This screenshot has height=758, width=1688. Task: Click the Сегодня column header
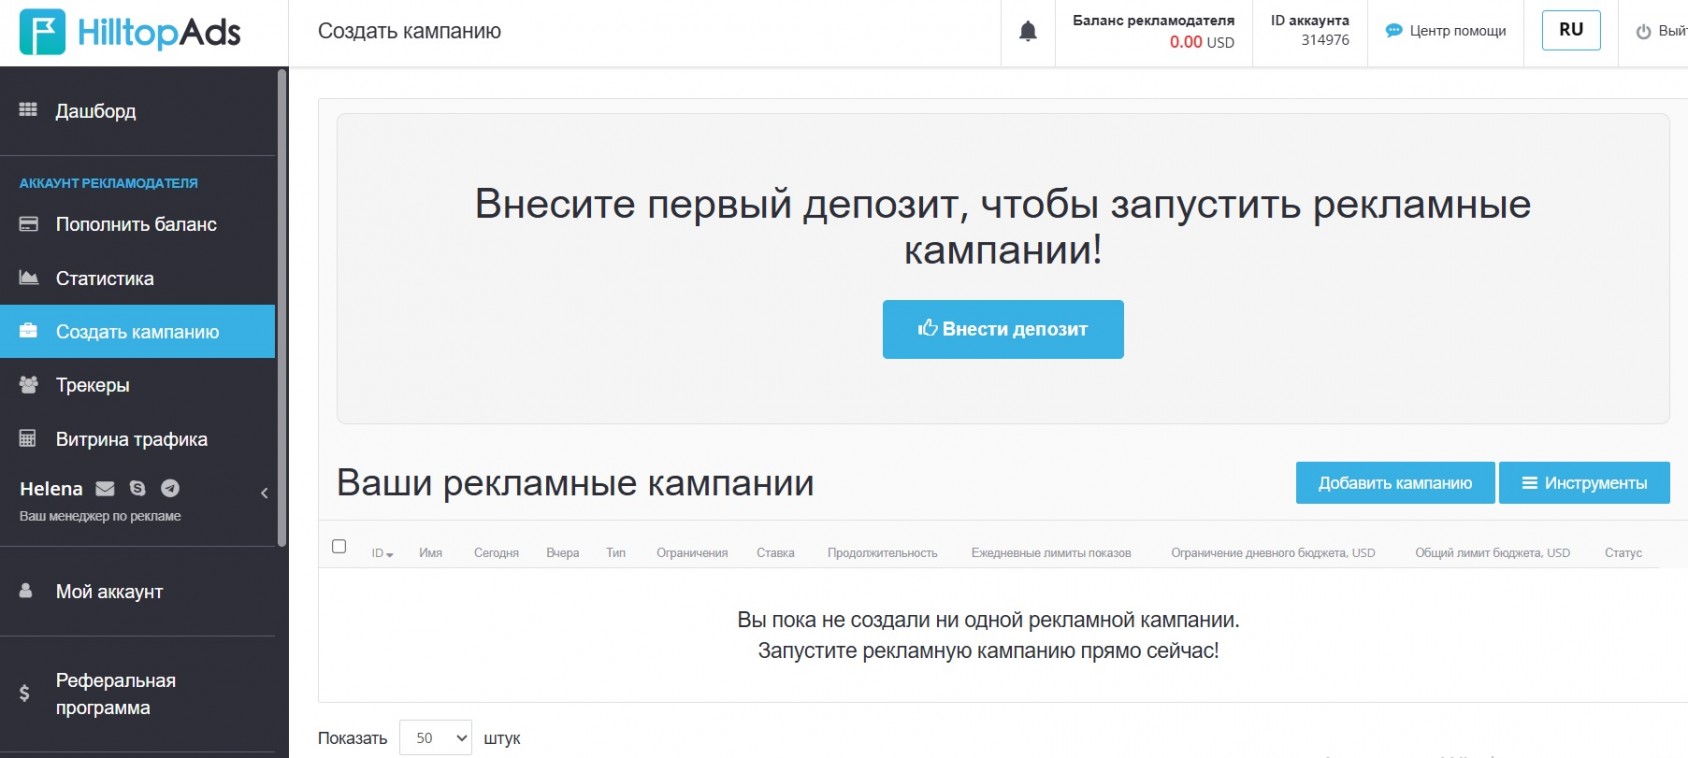click(496, 553)
